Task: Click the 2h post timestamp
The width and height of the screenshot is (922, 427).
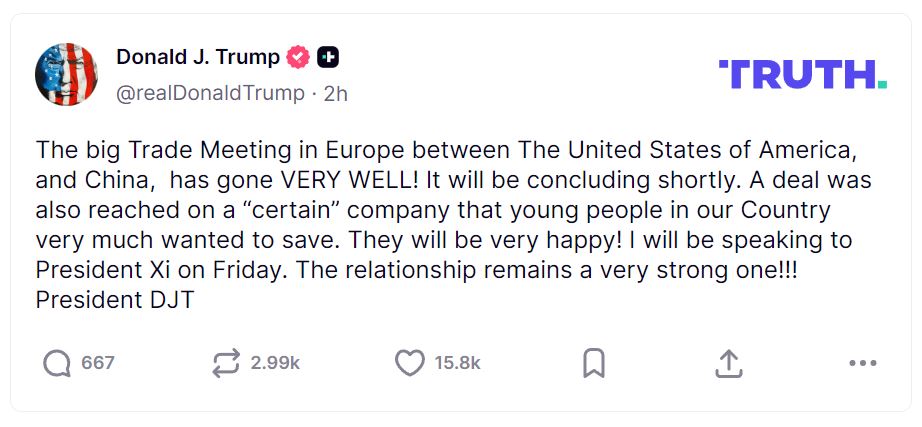Action: [x=336, y=93]
